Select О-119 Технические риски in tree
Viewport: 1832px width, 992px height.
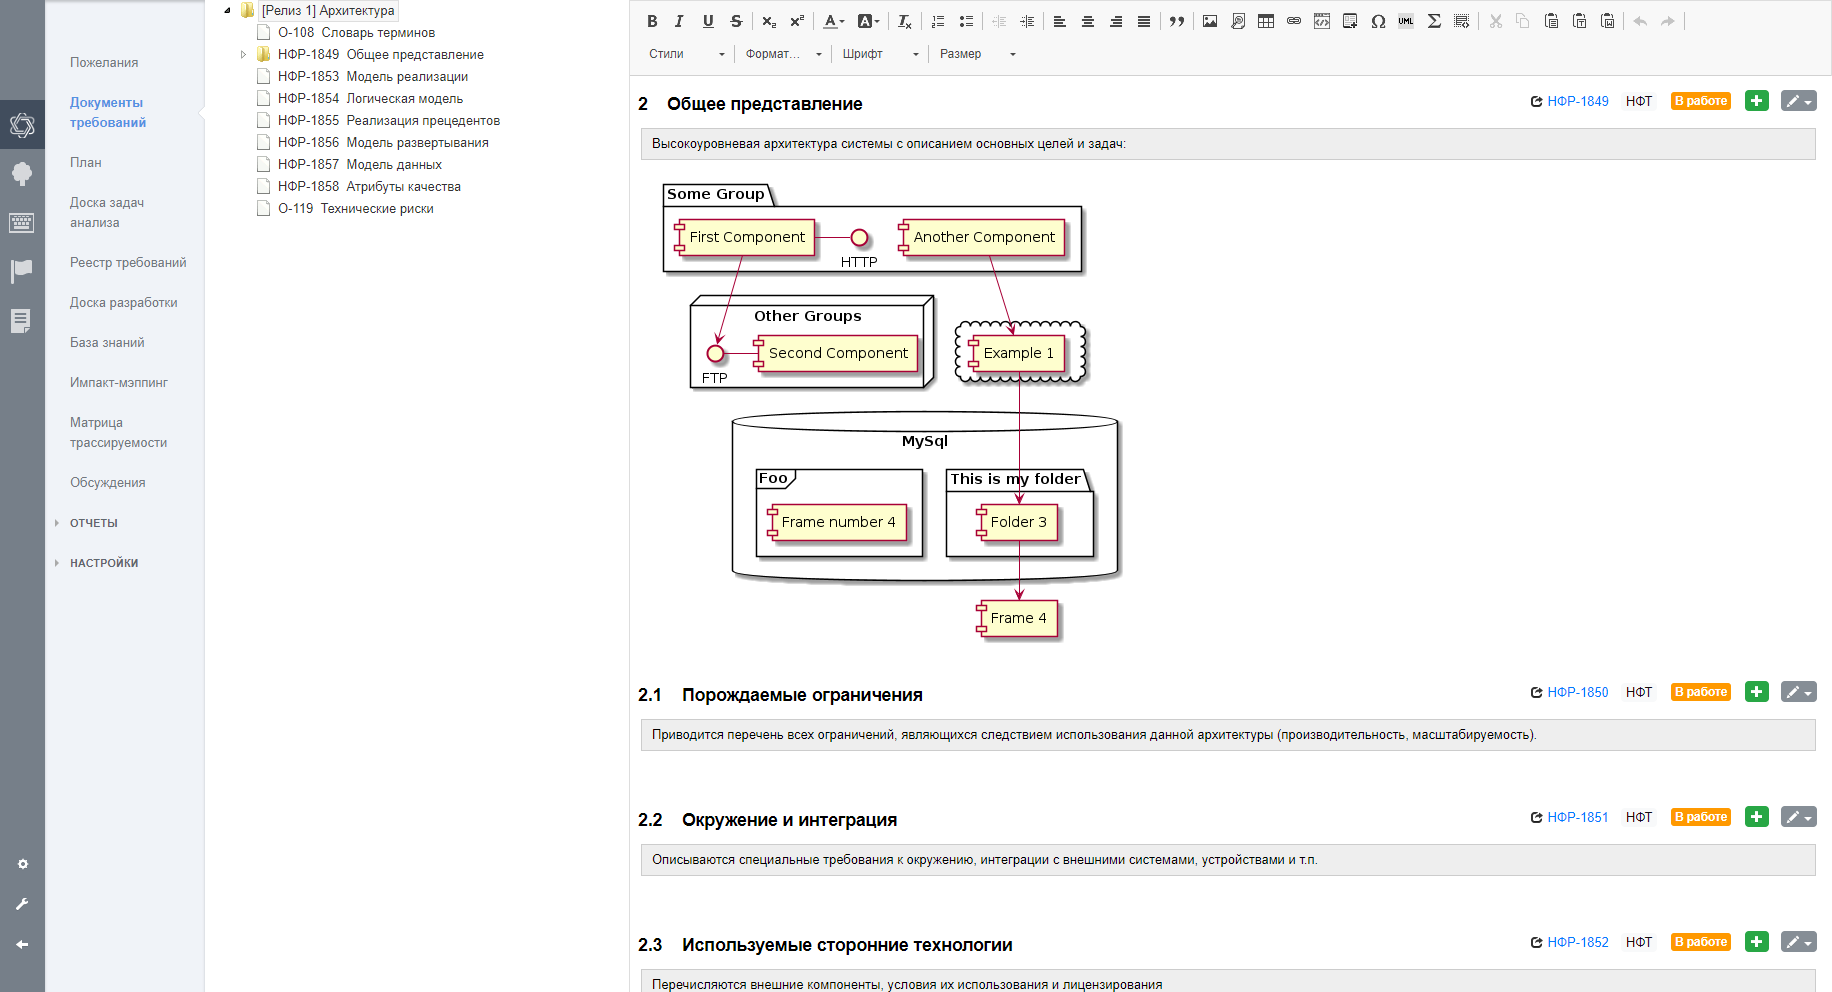click(356, 209)
